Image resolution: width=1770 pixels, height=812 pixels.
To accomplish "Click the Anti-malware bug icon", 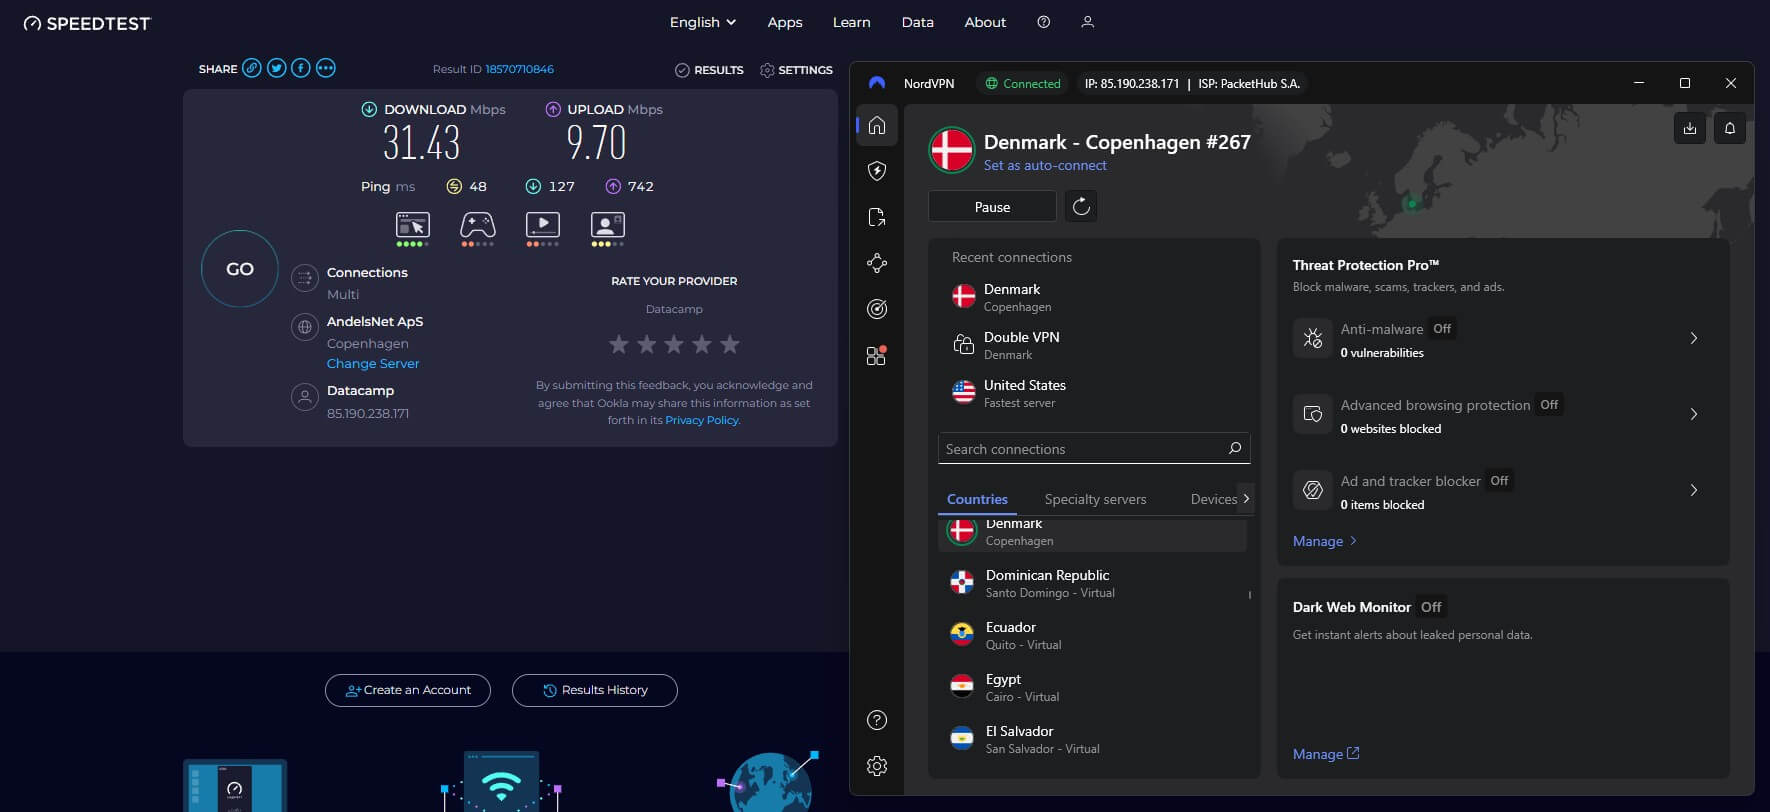I will pyautogui.click(x=1312, y=338).
